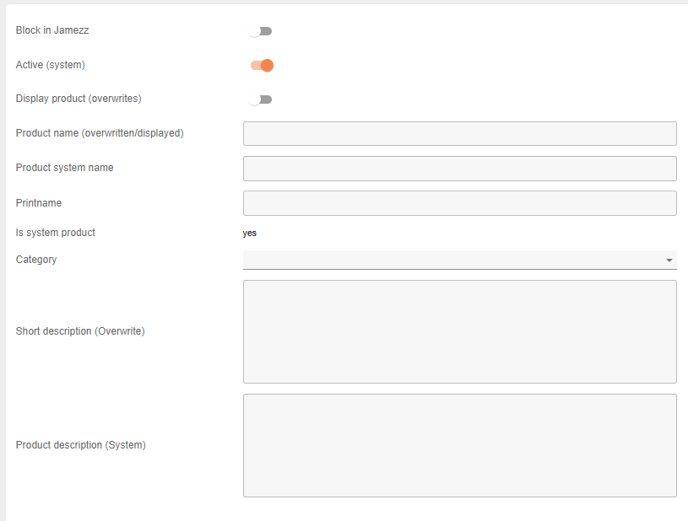This screenshot has width=688, height=521.
Task: Select the Printname text input
Action: coord(459,203)
